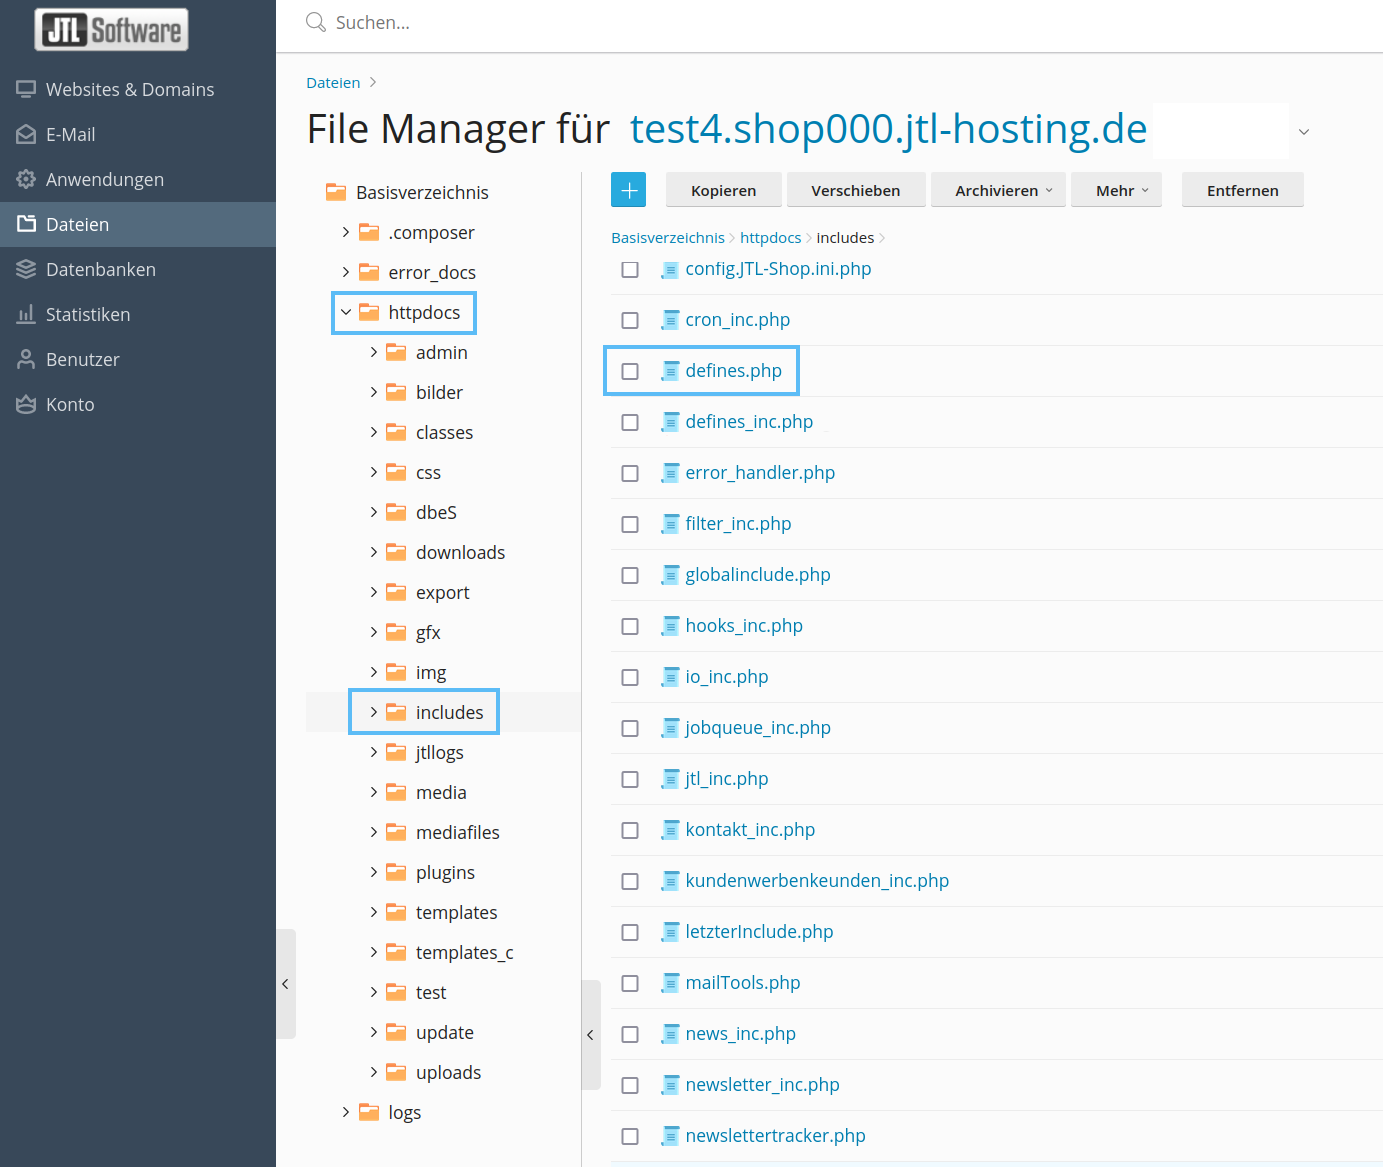Click the file icon of globalinclude.php
This screenshot has height=1167, width=1383.
(x=670, y=575)
